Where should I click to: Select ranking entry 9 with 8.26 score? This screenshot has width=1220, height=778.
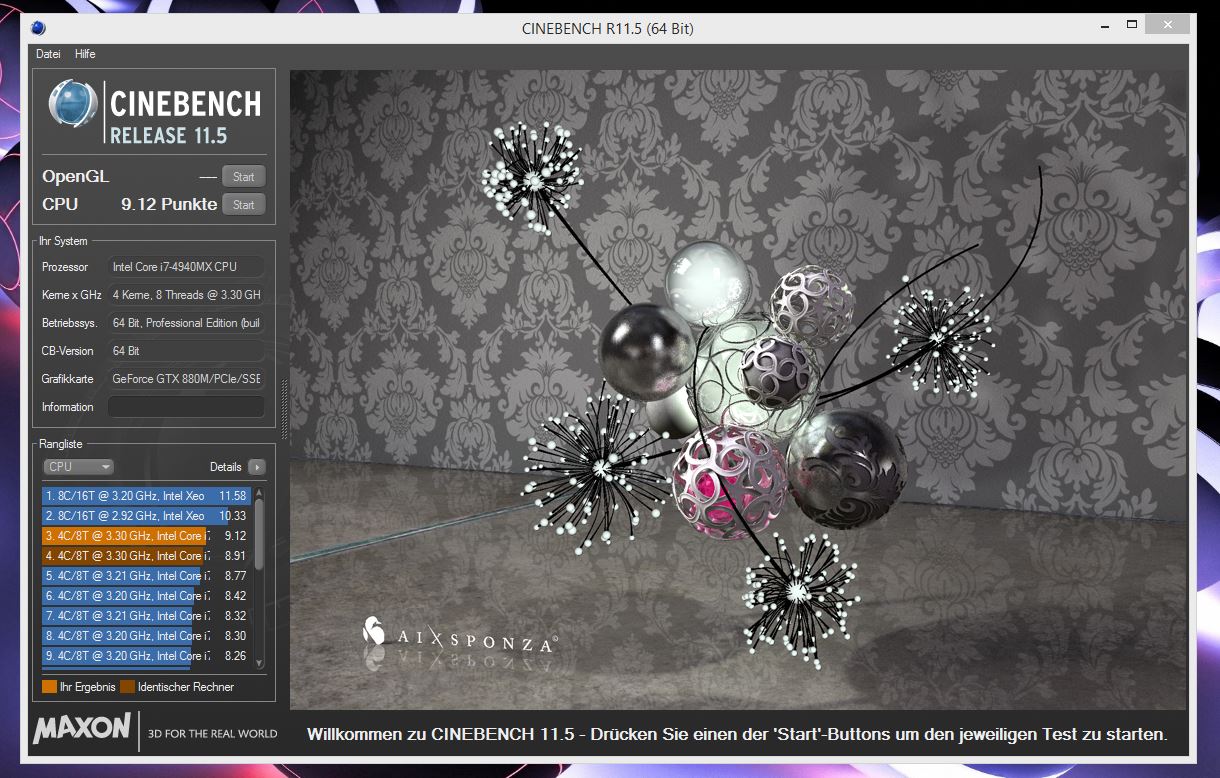(x=145, y=656)
